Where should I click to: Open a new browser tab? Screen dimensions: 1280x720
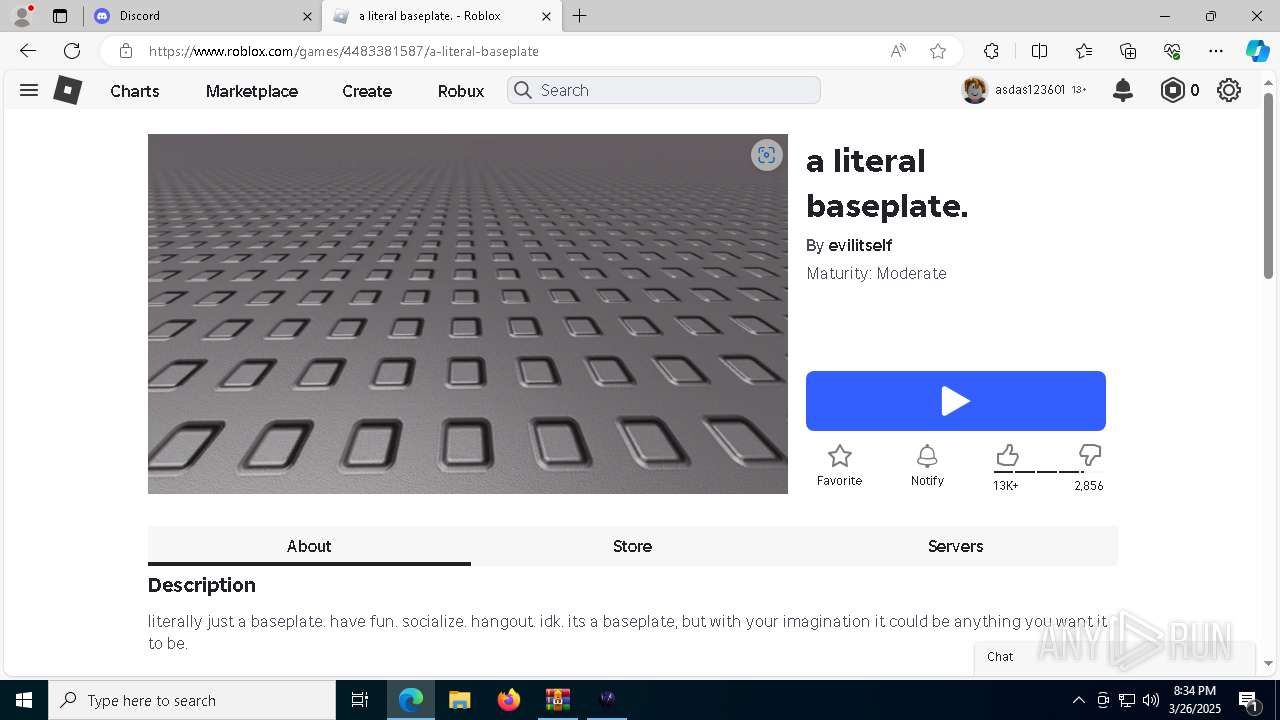click(579, 16)
